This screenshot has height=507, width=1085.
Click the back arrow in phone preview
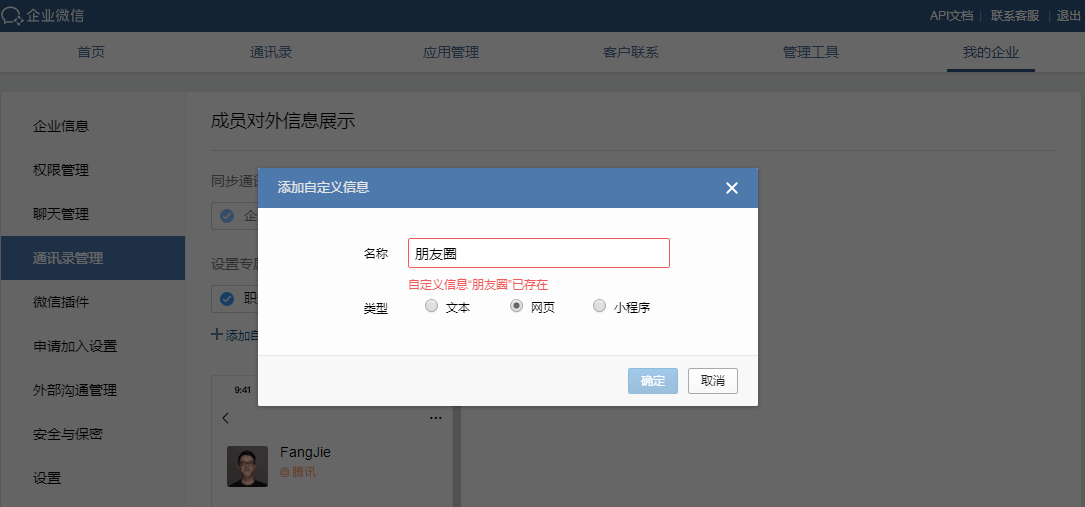click(226, 418)
